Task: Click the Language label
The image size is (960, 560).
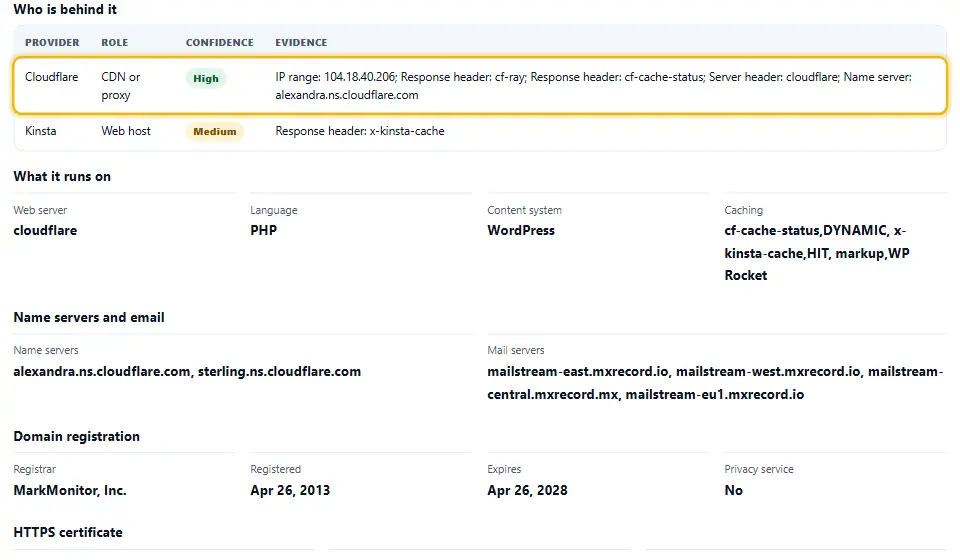Action: 274,210
